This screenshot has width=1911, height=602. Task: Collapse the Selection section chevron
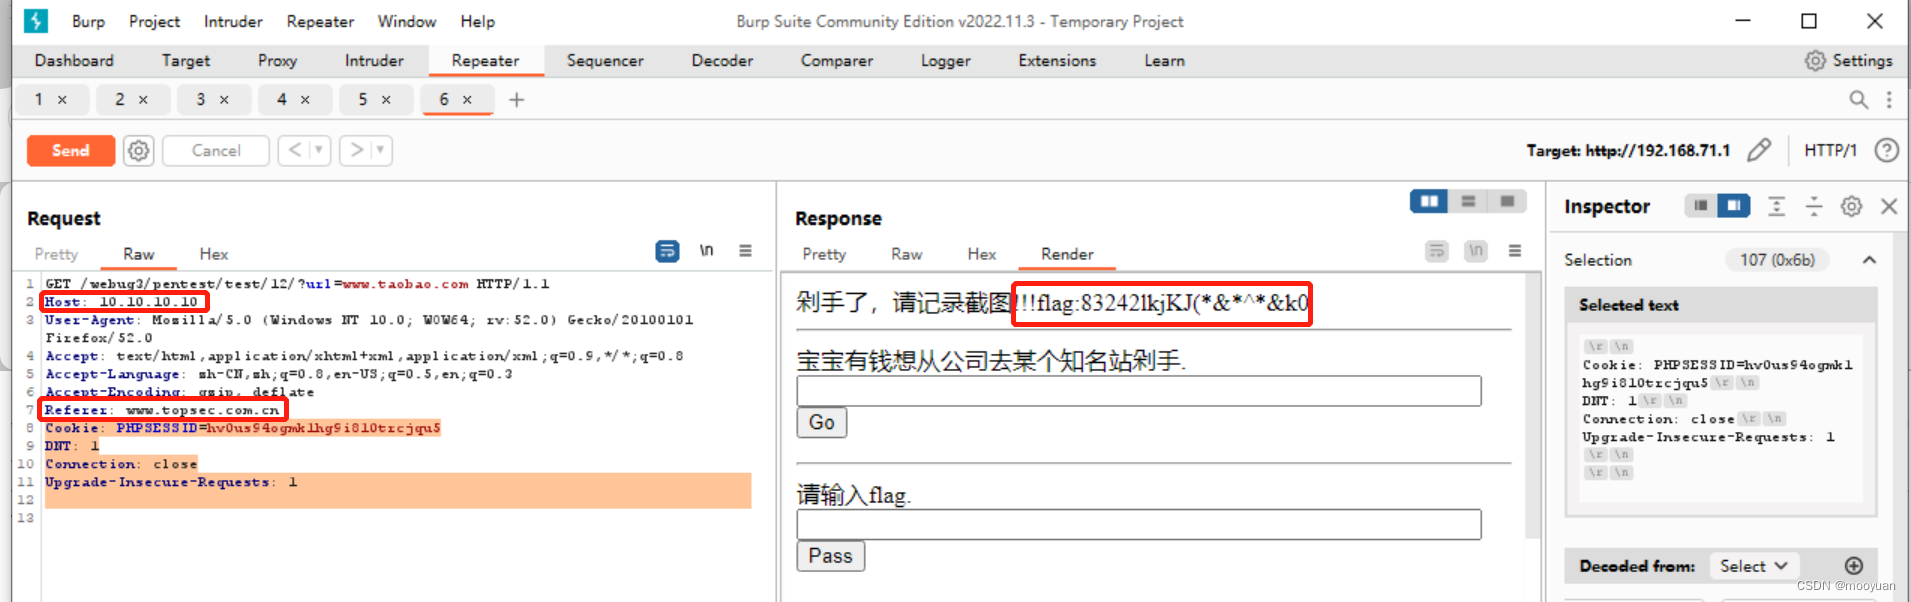pos(1869,260)
